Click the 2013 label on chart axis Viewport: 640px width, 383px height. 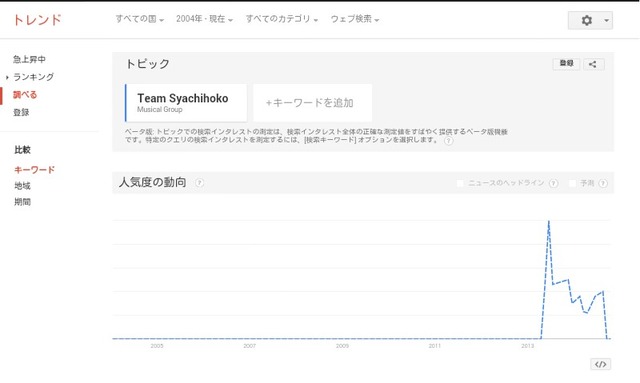click(x=527, y=346)
